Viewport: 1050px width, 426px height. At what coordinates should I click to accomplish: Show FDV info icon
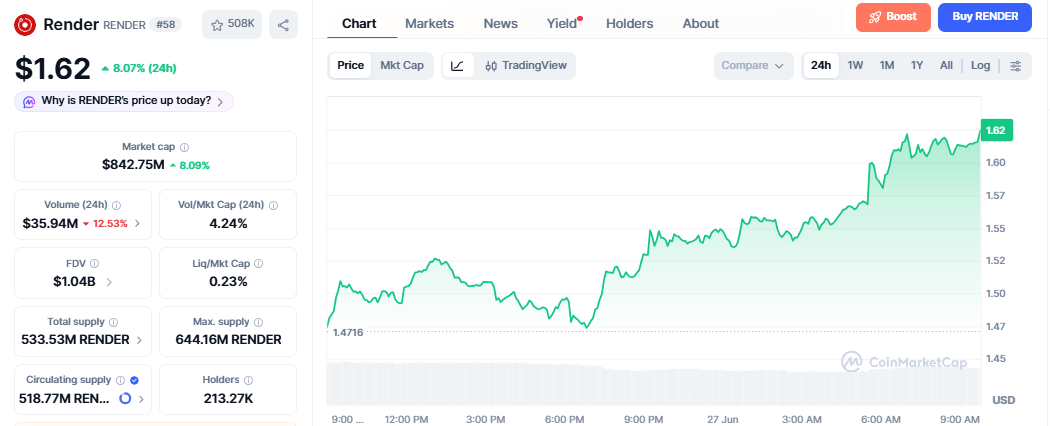tap(94, 263)
